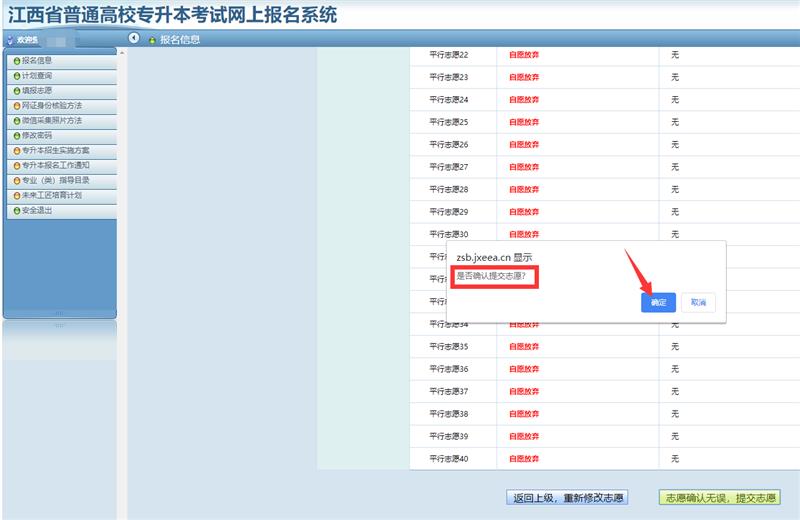Select the row label 平行志愿36
The image size is (800, 520).
448,369
